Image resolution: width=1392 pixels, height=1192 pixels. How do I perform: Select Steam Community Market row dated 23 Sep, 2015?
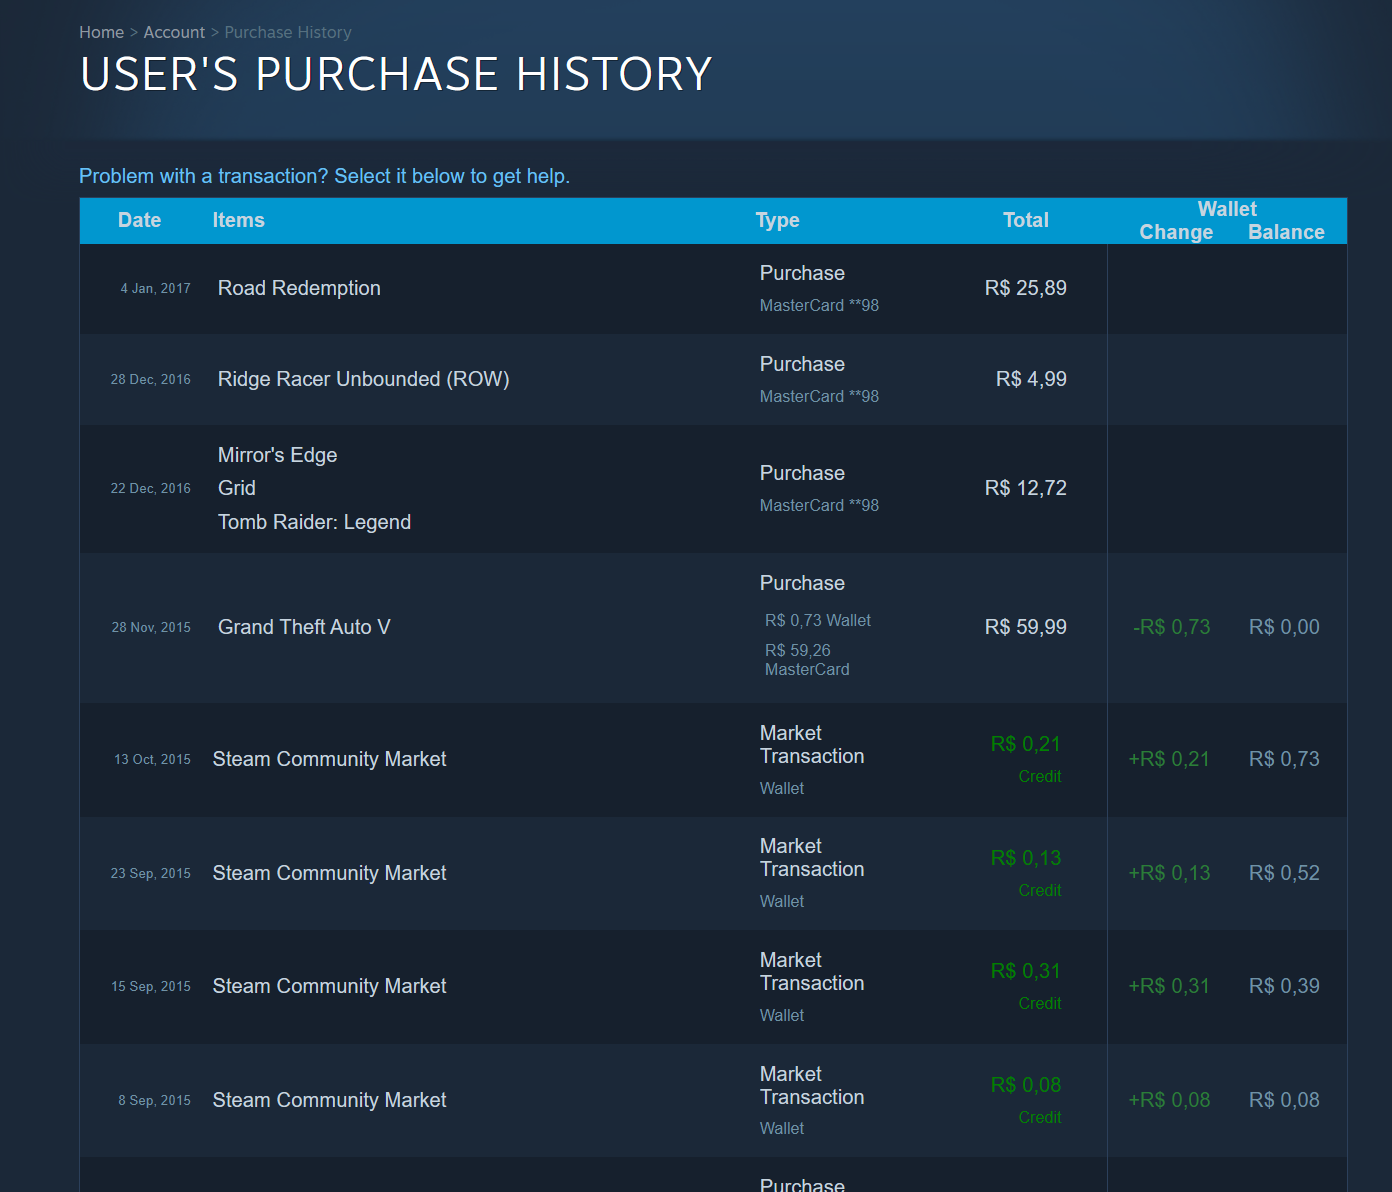click(x=713, y=873)
